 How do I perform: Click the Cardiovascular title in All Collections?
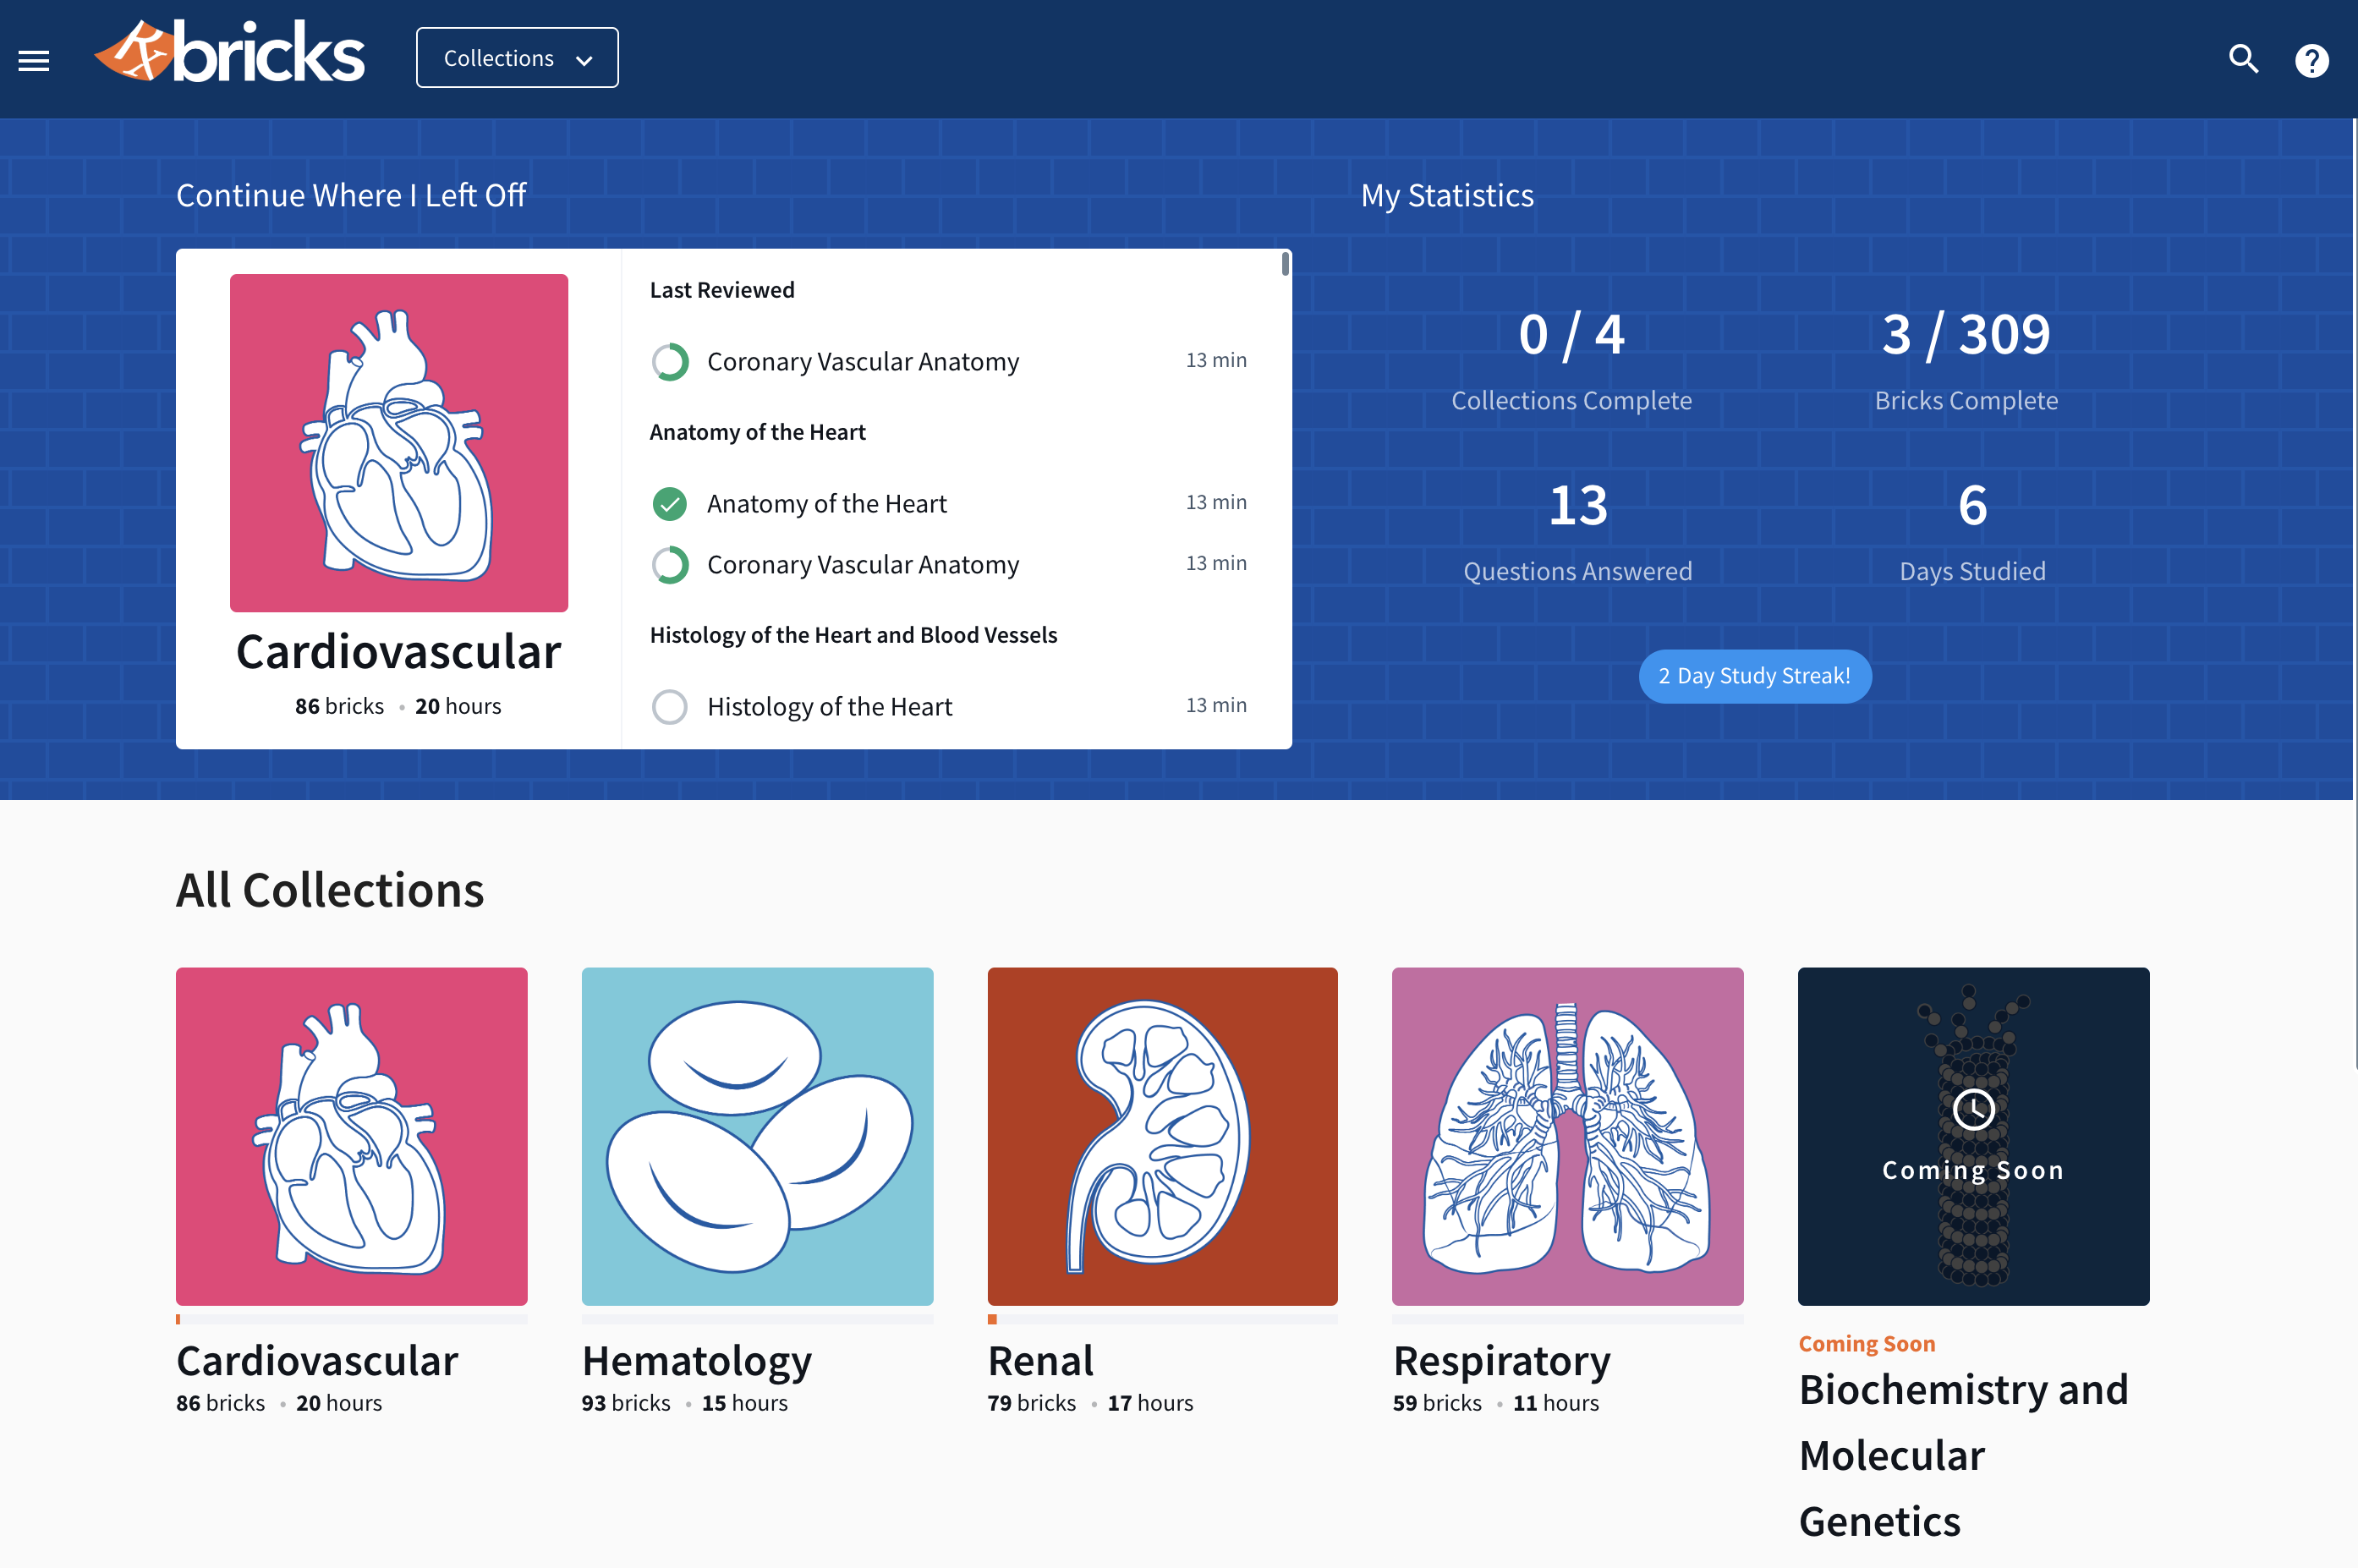[x=317, y=1361]
